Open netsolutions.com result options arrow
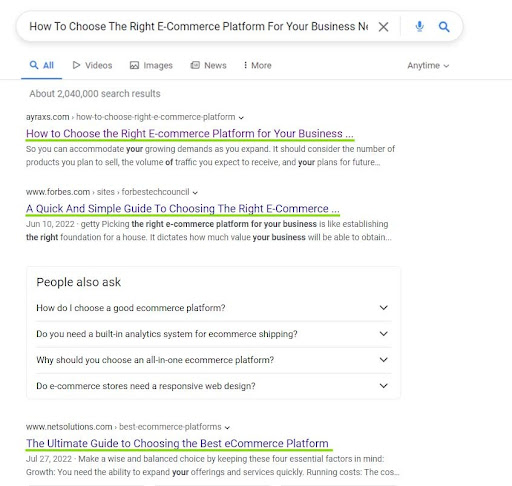 pos(227,428)
